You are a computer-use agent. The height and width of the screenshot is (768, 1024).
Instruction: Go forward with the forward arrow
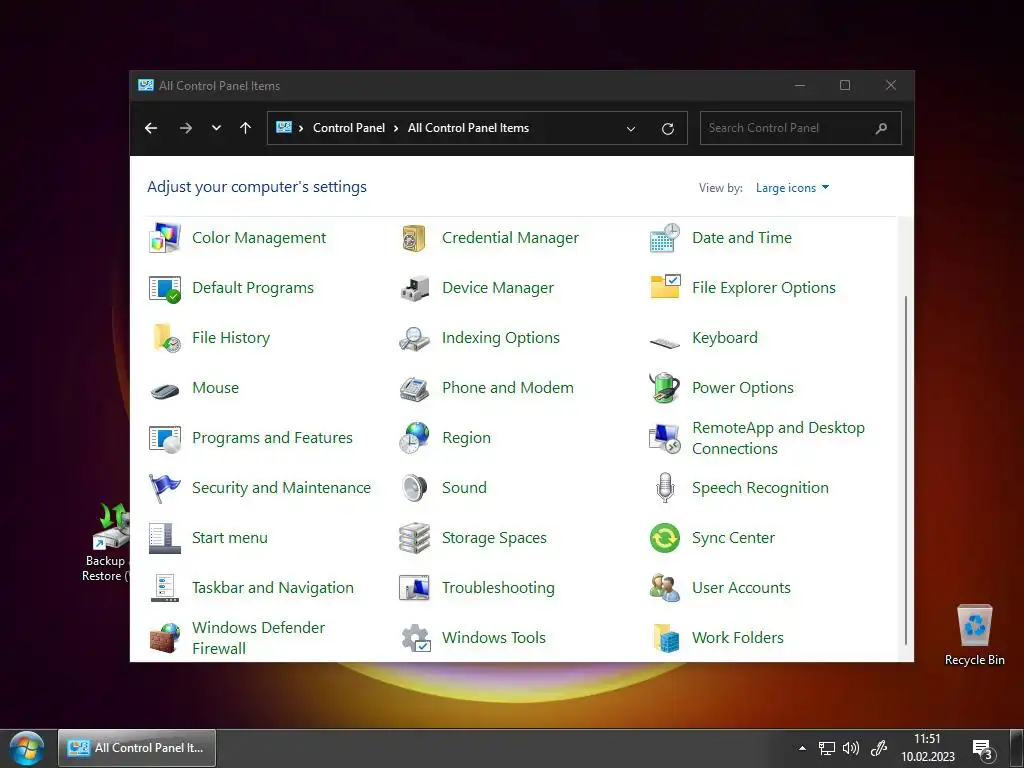click(186, 128)
